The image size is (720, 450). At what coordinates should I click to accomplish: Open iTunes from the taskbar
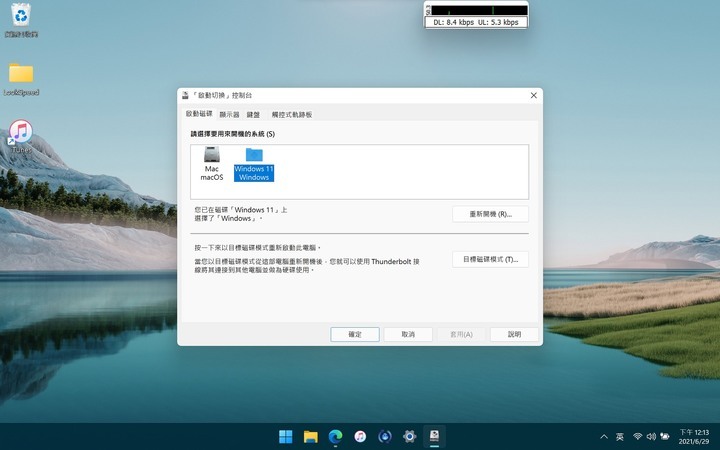(x=360, y=436)
